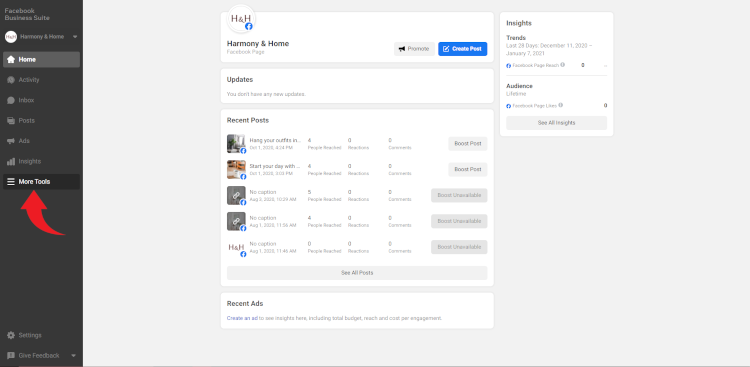Expand the Give Feedback dropdown arrow
This screenshot has height=367, width=750.
click(x=73, y=356)
